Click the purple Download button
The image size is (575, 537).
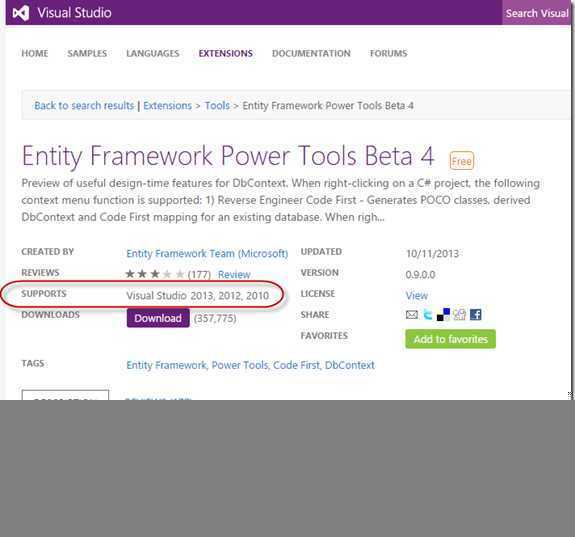pos(158,318)
